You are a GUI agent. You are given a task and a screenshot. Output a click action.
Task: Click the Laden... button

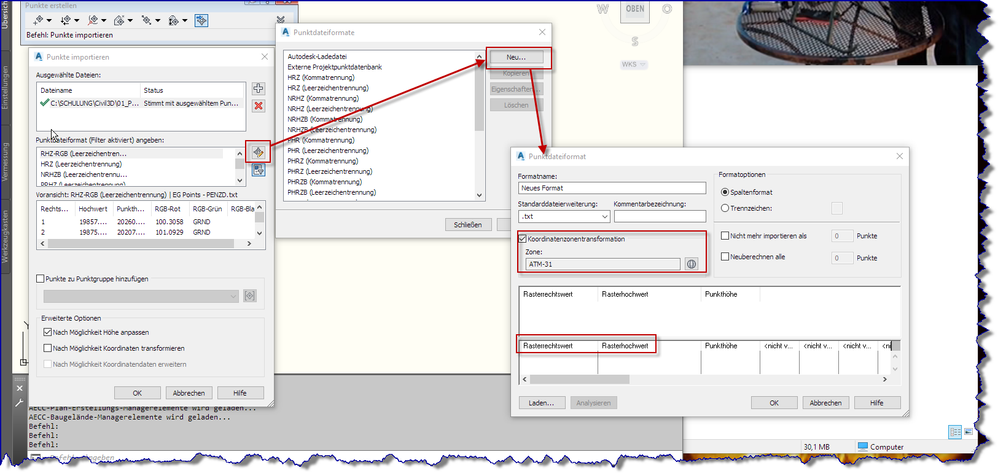[x=542, y=403]
